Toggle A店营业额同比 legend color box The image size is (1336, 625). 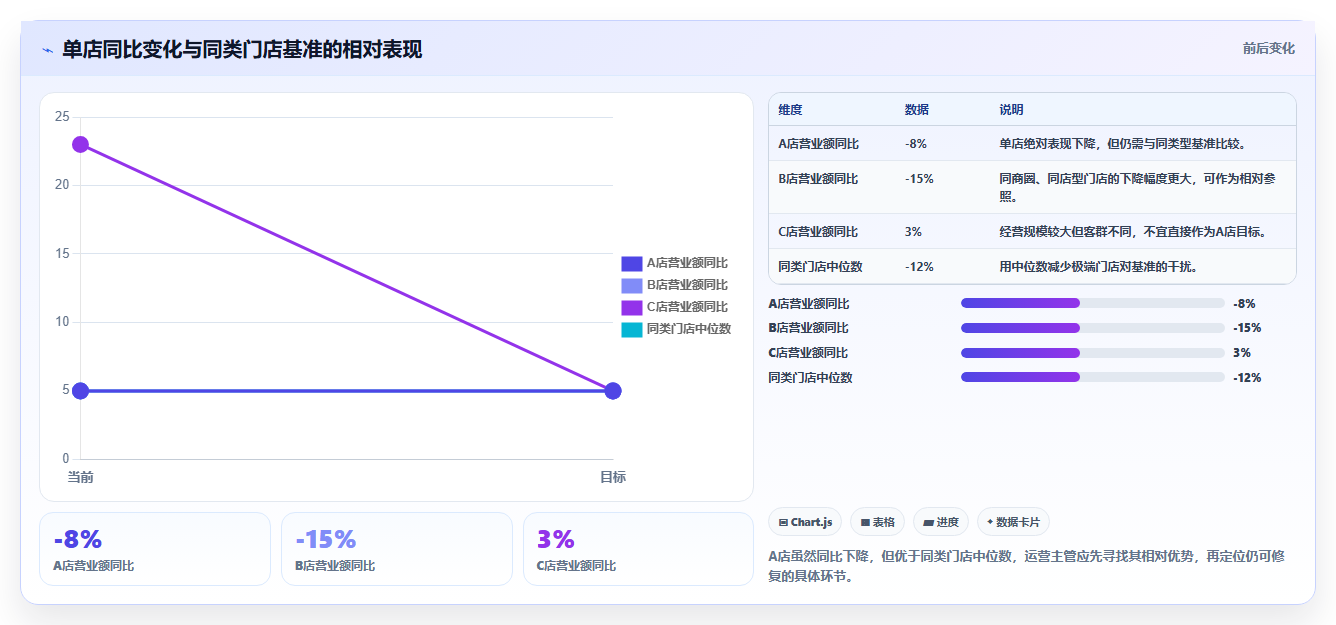pos(631,263)
